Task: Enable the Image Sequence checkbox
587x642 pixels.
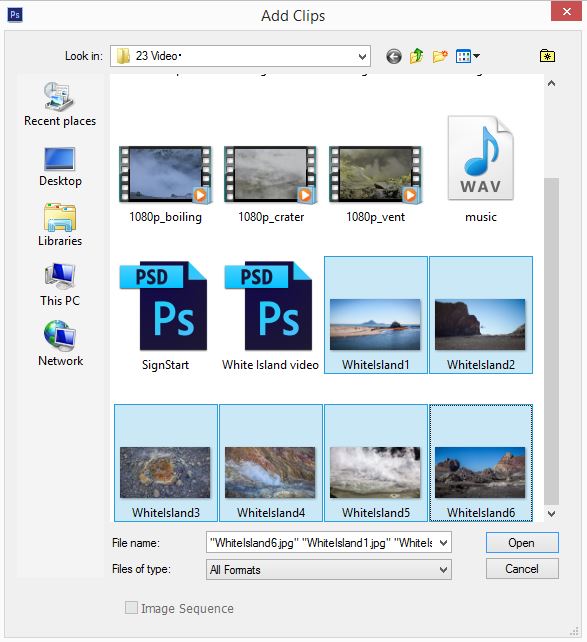Action: click(x=131, y=608)
